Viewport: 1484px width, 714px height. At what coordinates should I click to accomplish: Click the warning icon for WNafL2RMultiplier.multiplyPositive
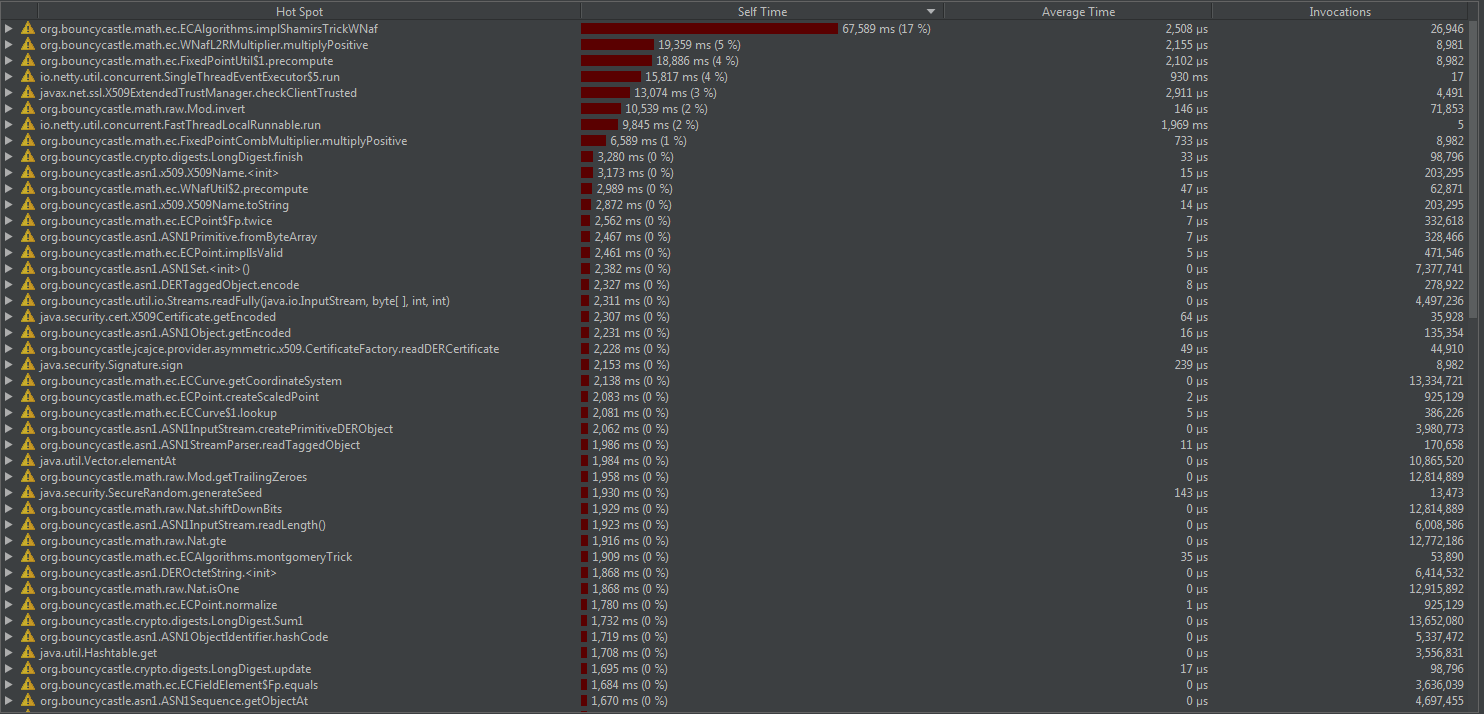pos(27,44)
